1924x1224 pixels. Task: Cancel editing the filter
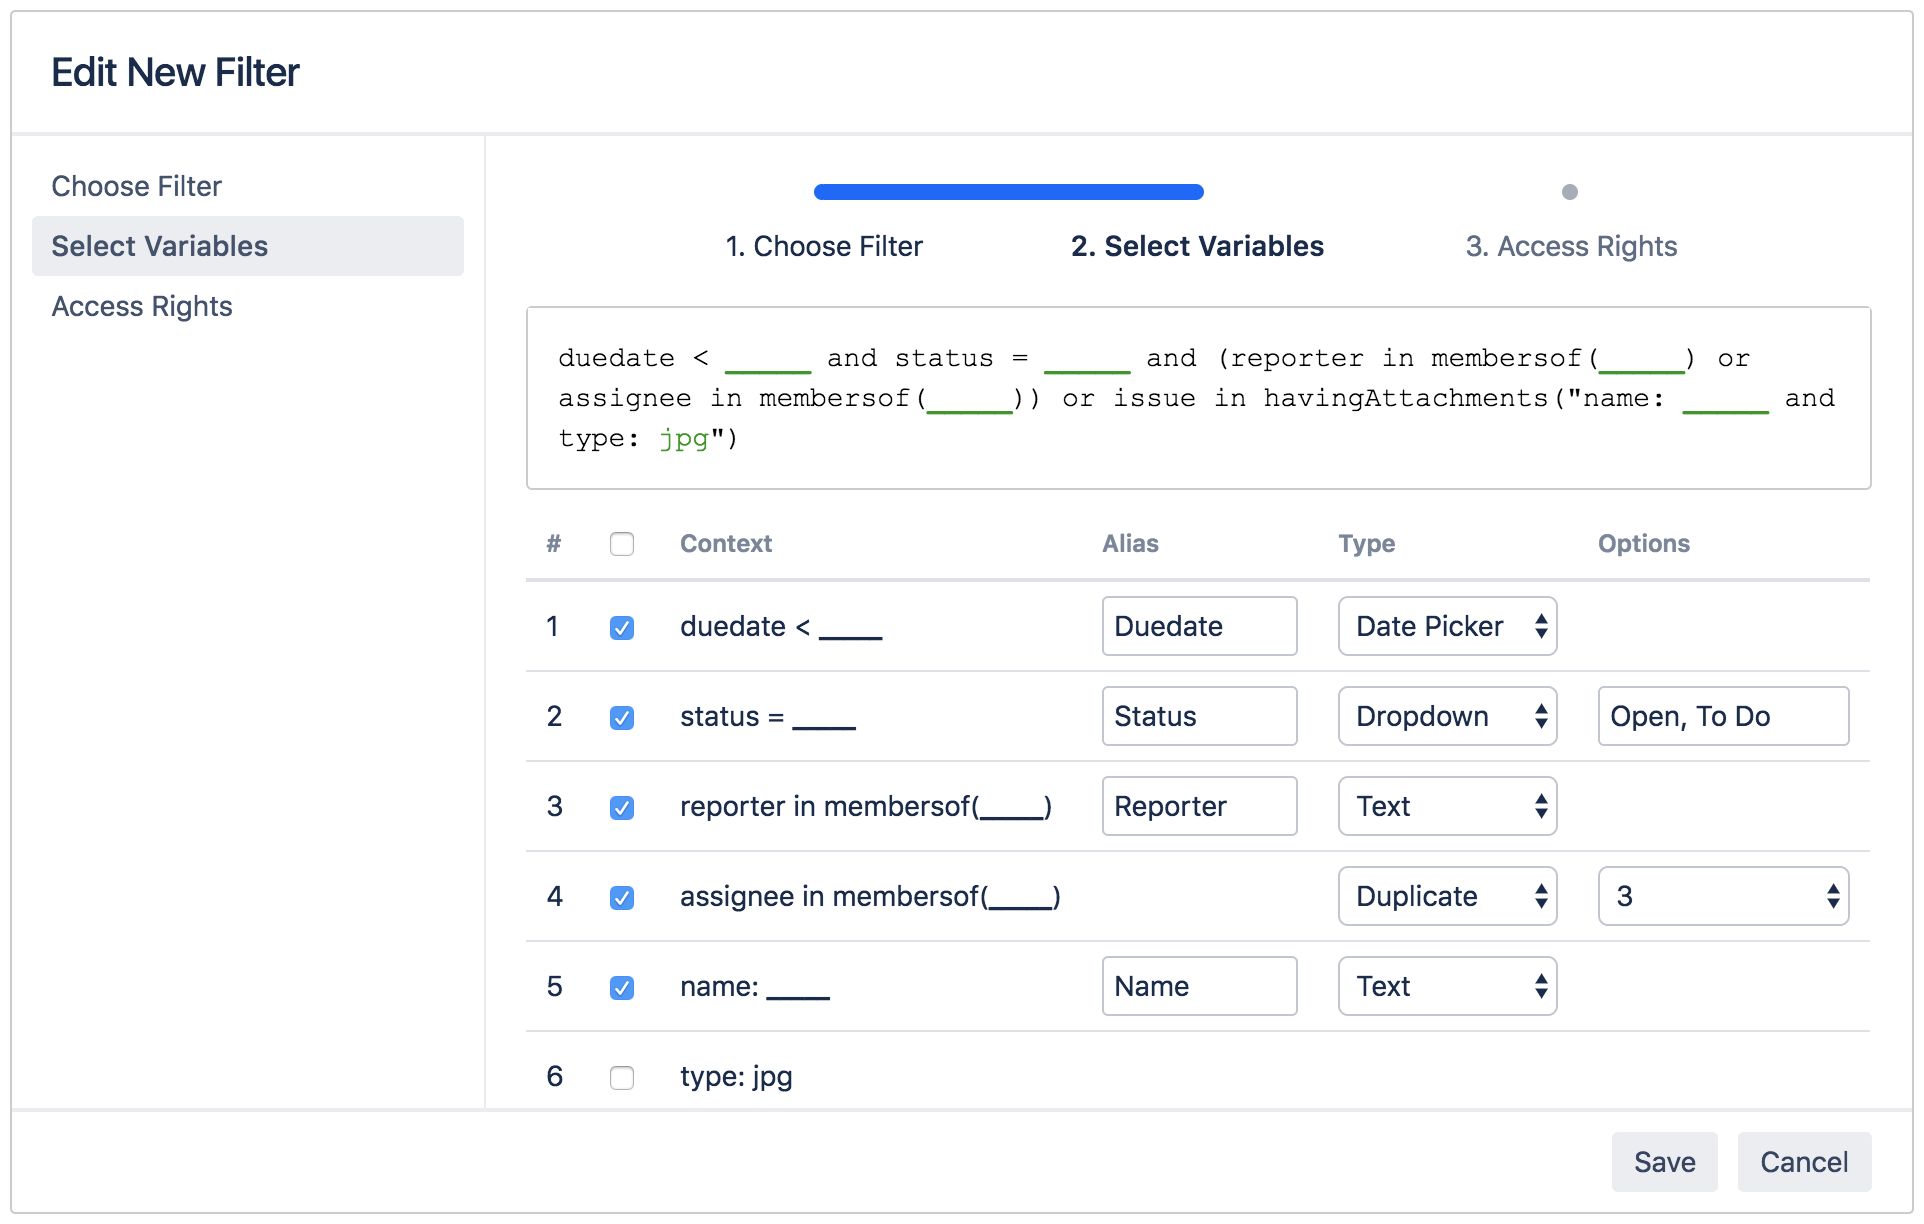click(x=1803, y=1161)
